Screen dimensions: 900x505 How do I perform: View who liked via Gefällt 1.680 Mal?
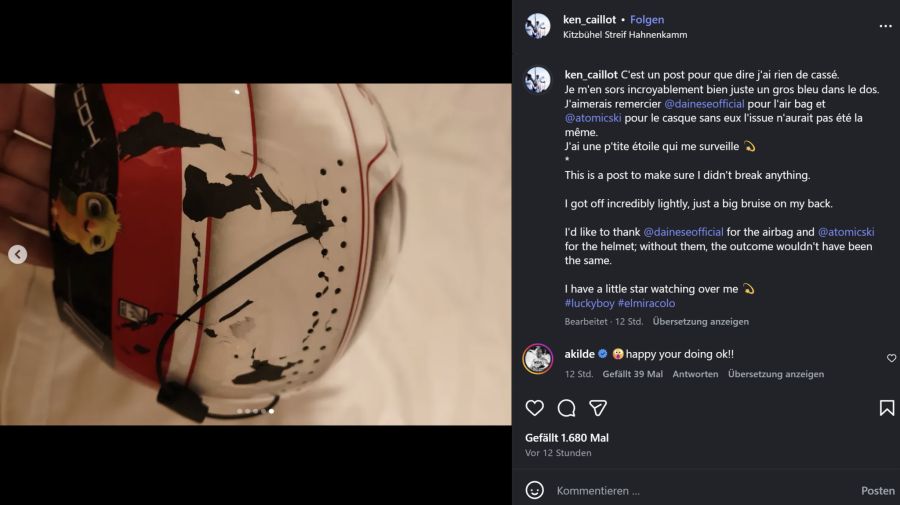click(x=567, y=438)
